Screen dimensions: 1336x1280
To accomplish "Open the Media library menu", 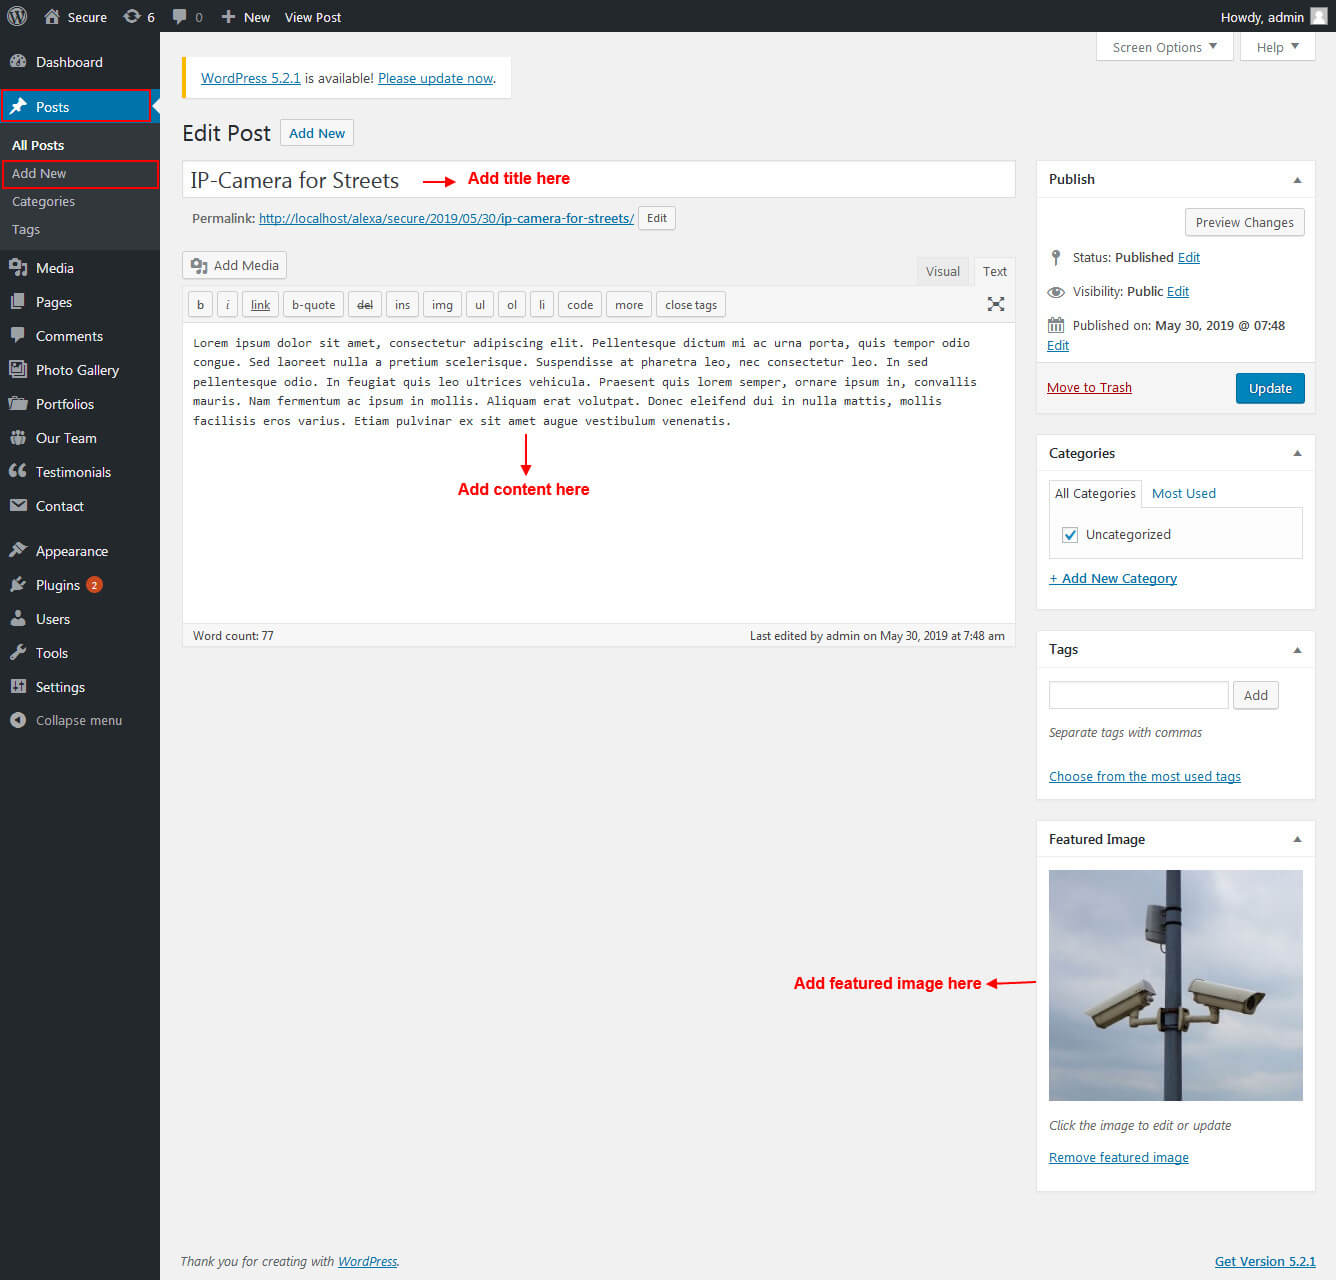I will pyautogui.click(x=80, y=268).
